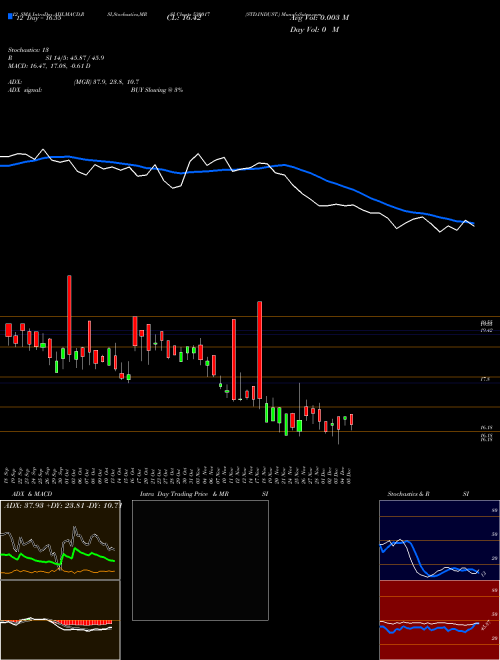
Task: Click the tallest red candlestick in early October
Action: pos(69,314)
